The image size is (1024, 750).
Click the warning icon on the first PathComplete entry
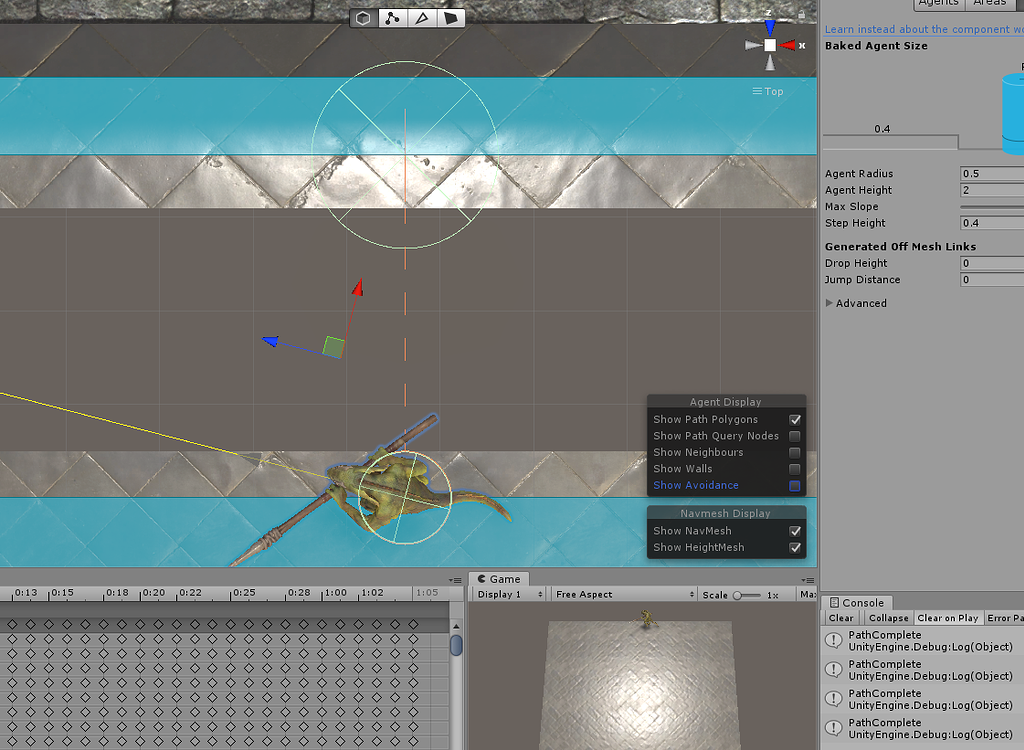[x=832, y=640]
